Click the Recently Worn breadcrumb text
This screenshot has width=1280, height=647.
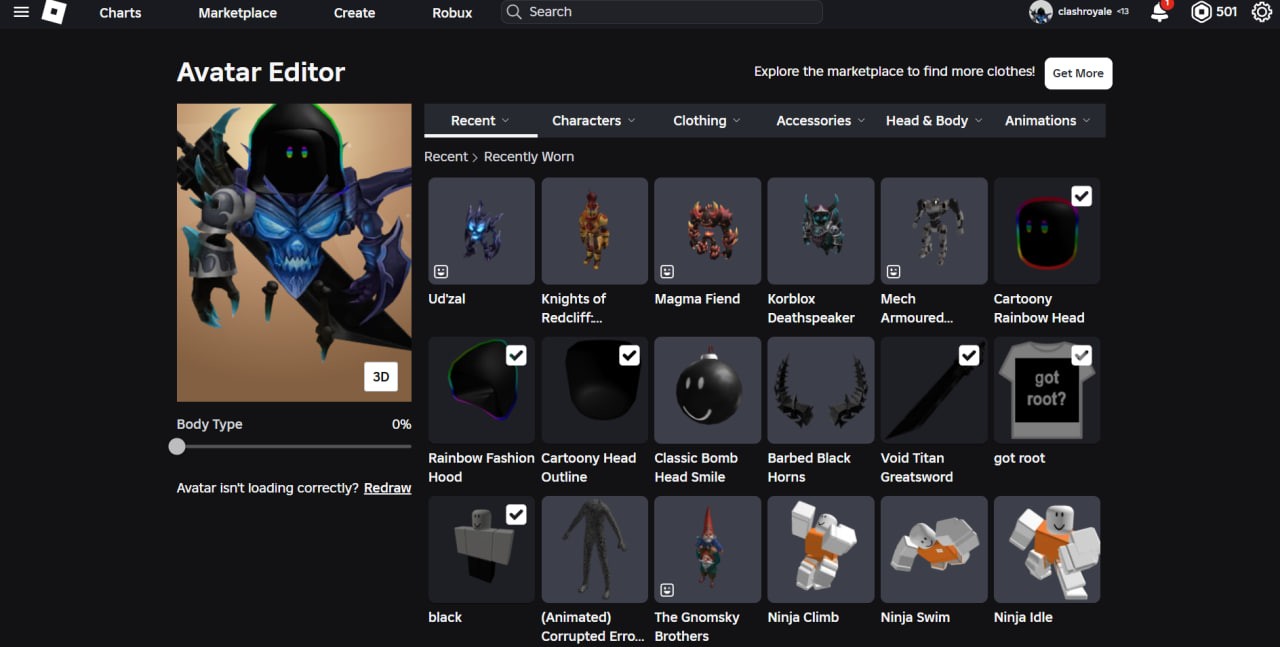tap(529, 156)
